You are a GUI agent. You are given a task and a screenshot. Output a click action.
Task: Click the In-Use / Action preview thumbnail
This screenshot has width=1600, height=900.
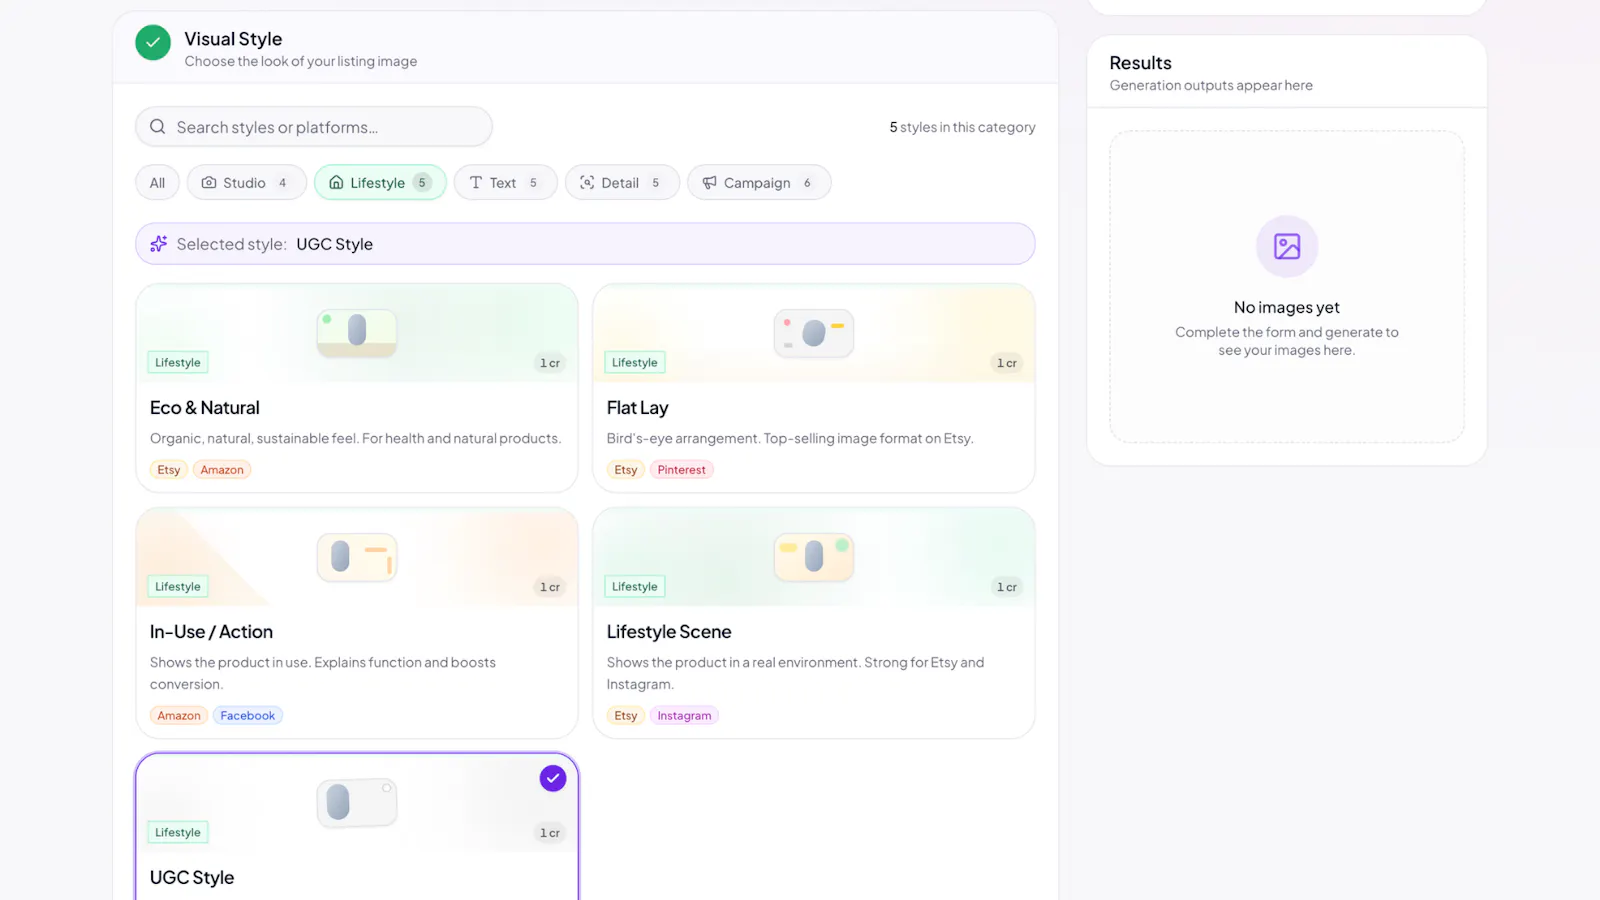[x=357, y=557]
